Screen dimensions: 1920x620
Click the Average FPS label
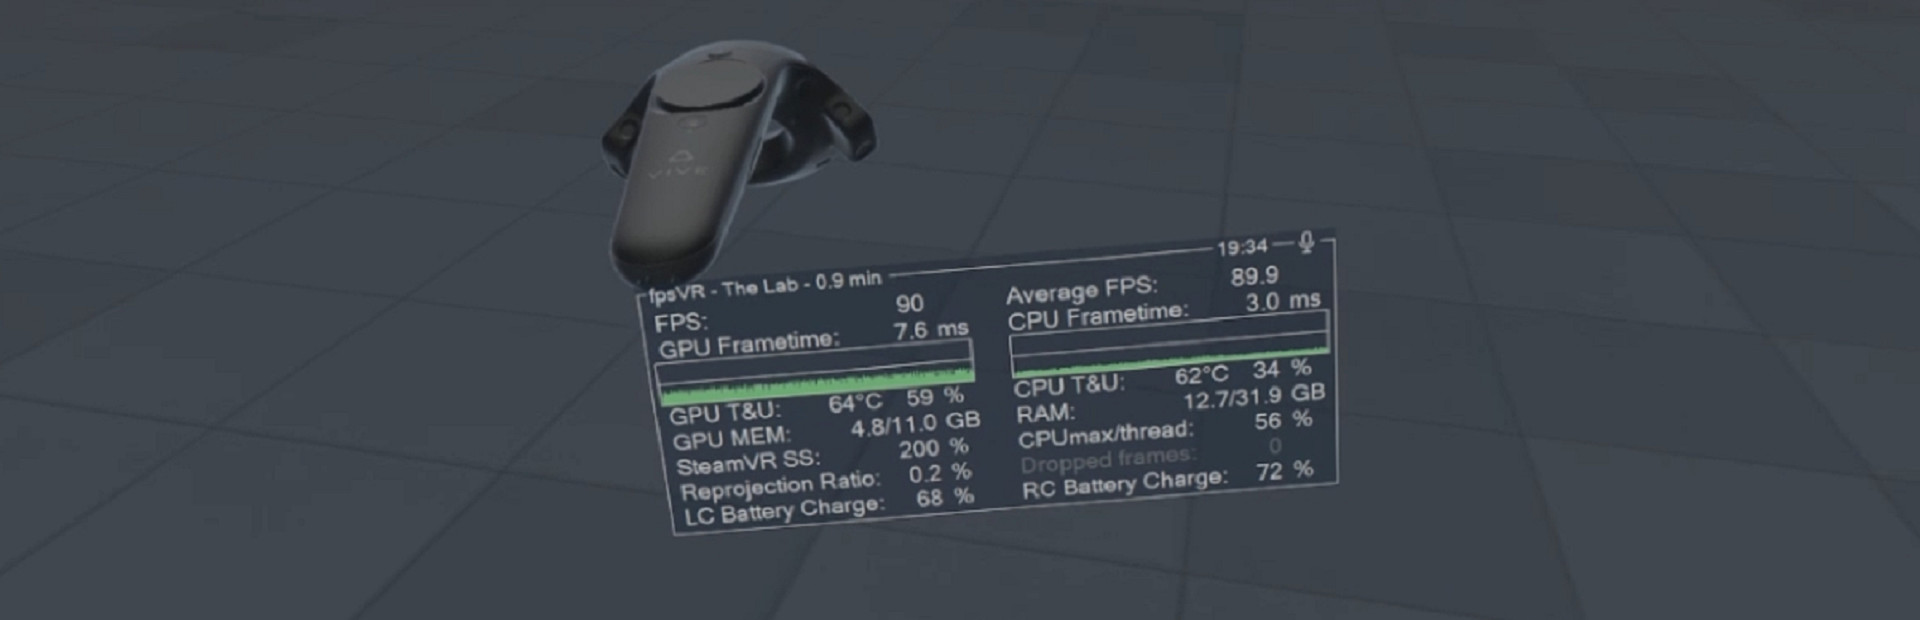coord(1080,291)
